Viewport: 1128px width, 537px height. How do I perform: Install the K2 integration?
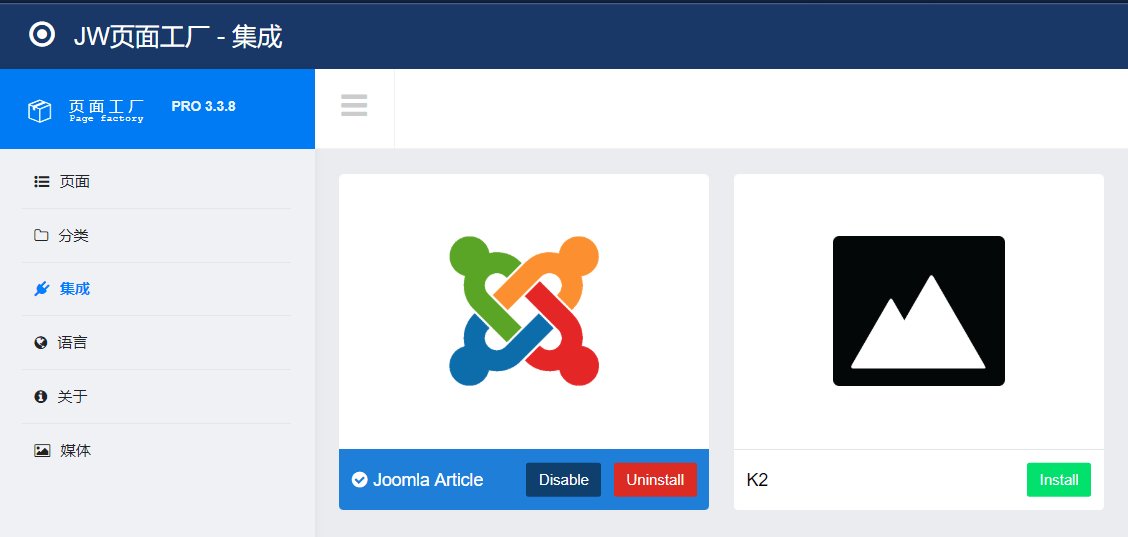pos(1059,479)
